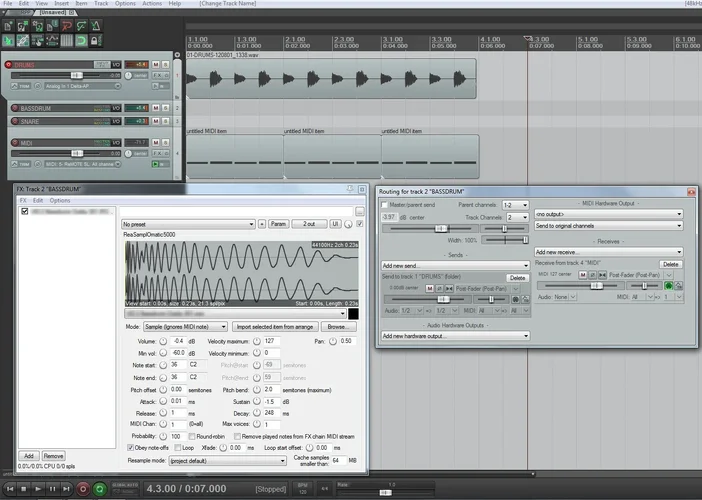This screenshot has width=702, height=500.
Task: Delete the send to track 1 DRUMS
Action: (x=517, y=278)
